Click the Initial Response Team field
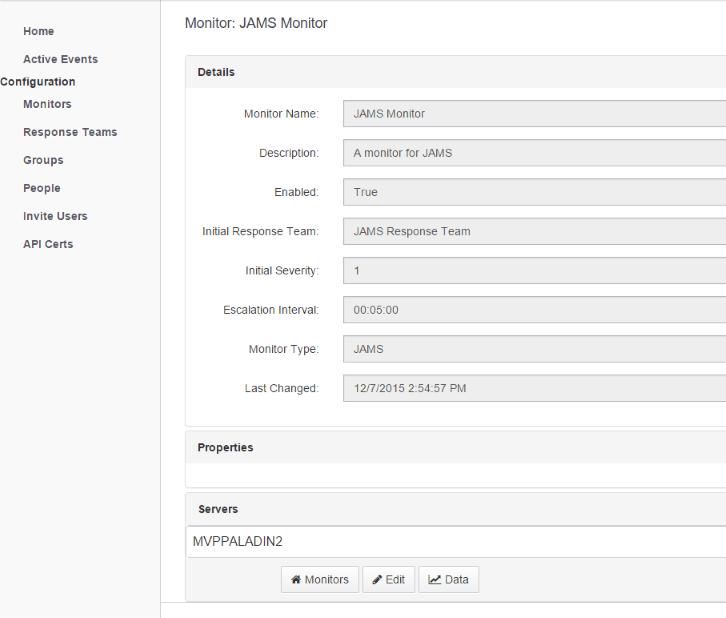 534,231
